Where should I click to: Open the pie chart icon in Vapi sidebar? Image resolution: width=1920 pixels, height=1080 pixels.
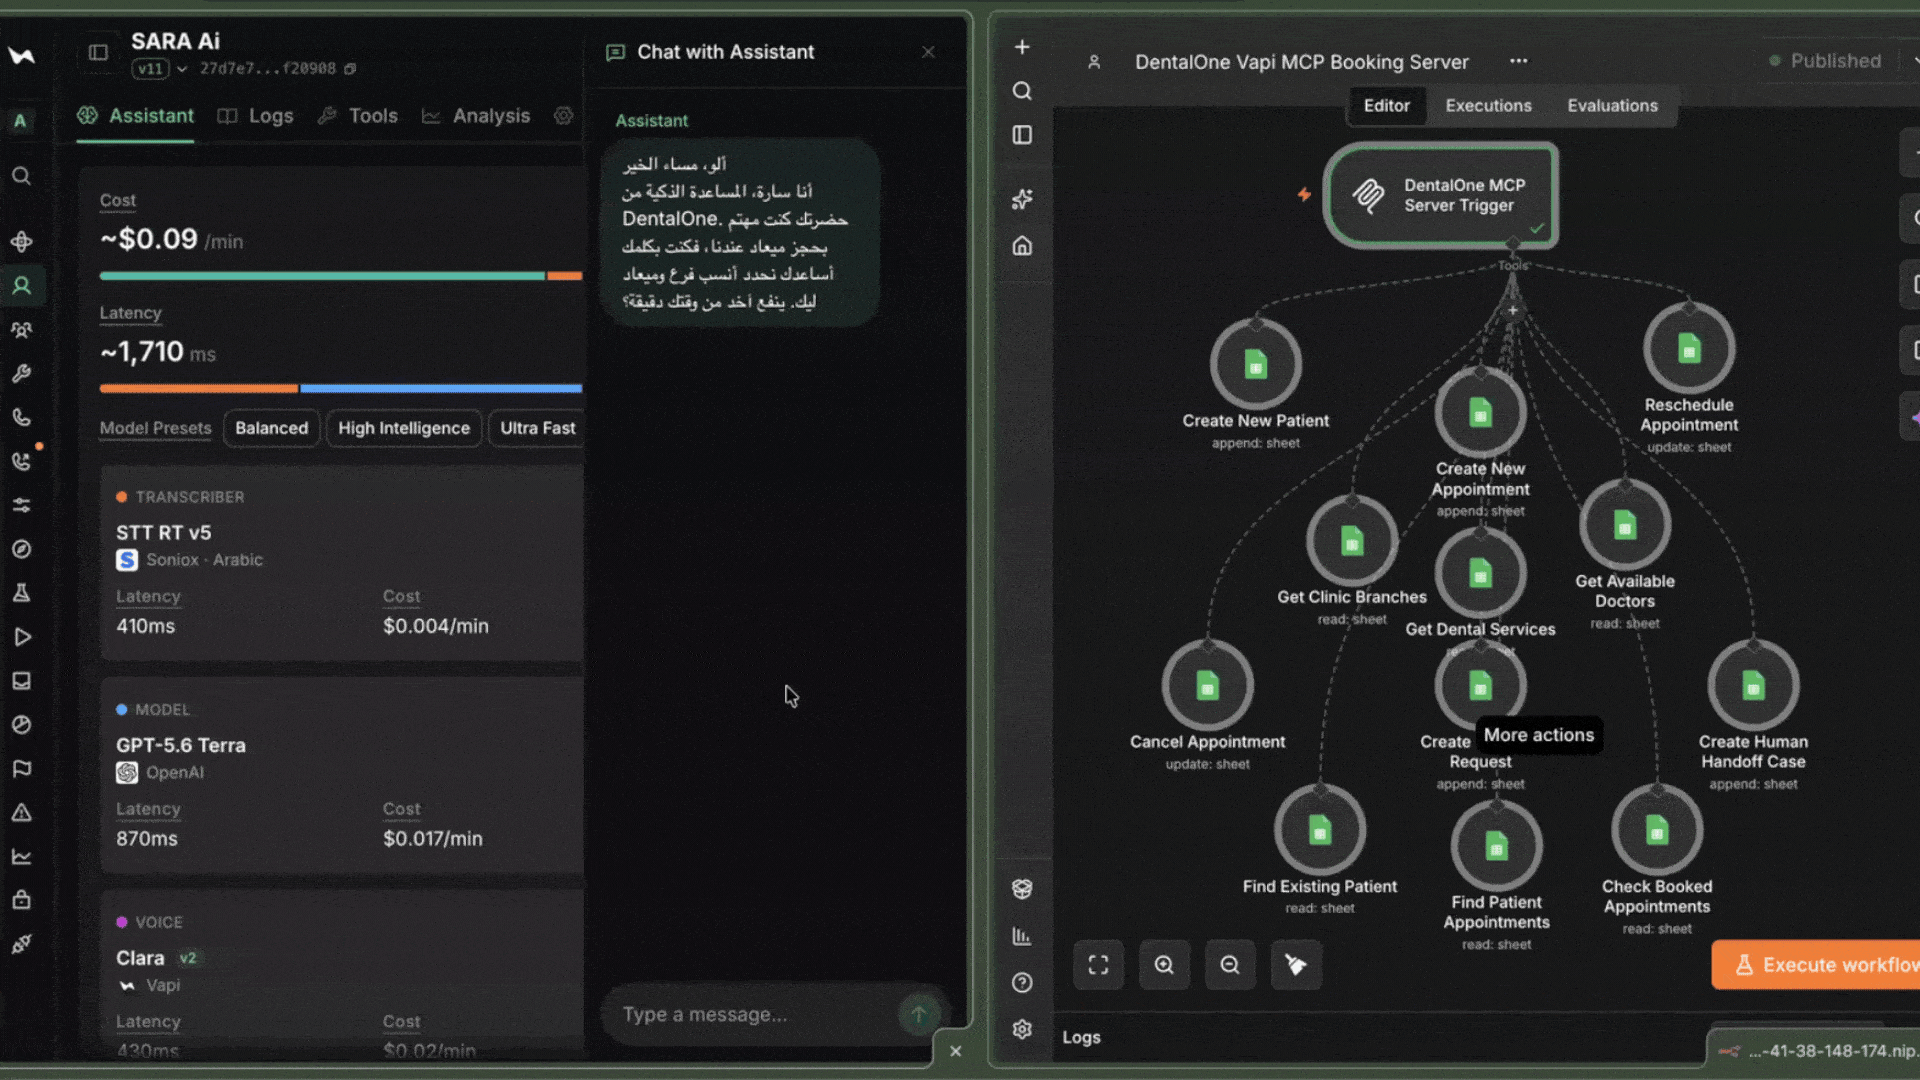click(21, 725)
